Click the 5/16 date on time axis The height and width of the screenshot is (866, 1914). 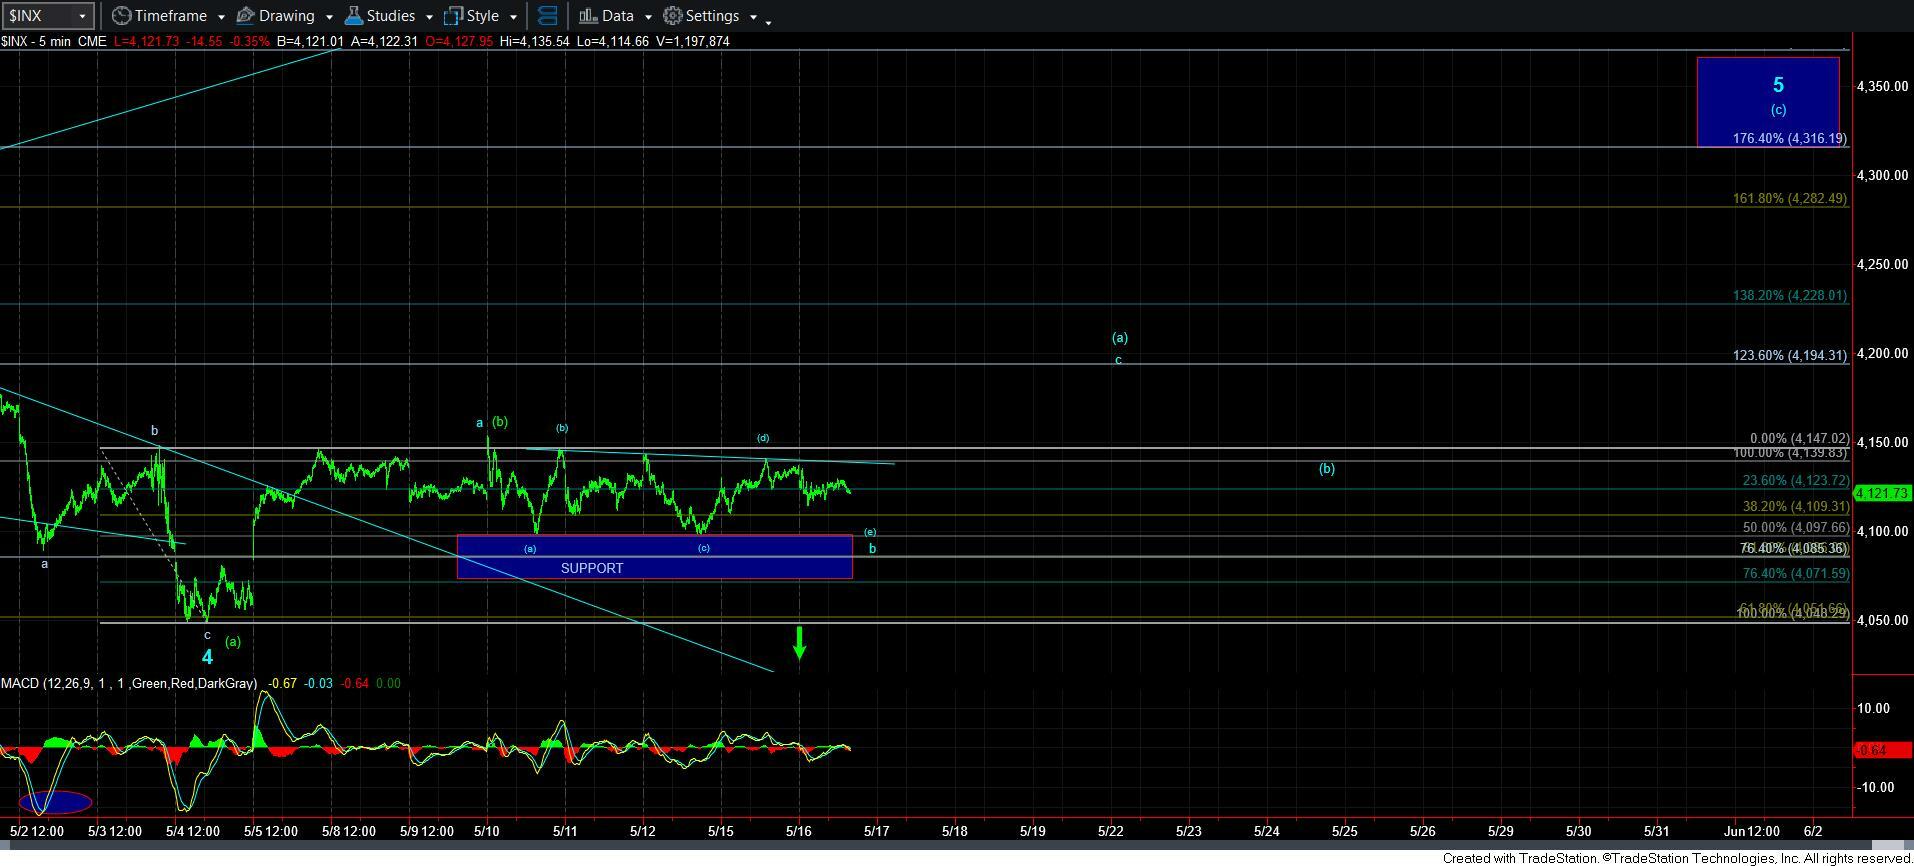click(x=798, y=831)
